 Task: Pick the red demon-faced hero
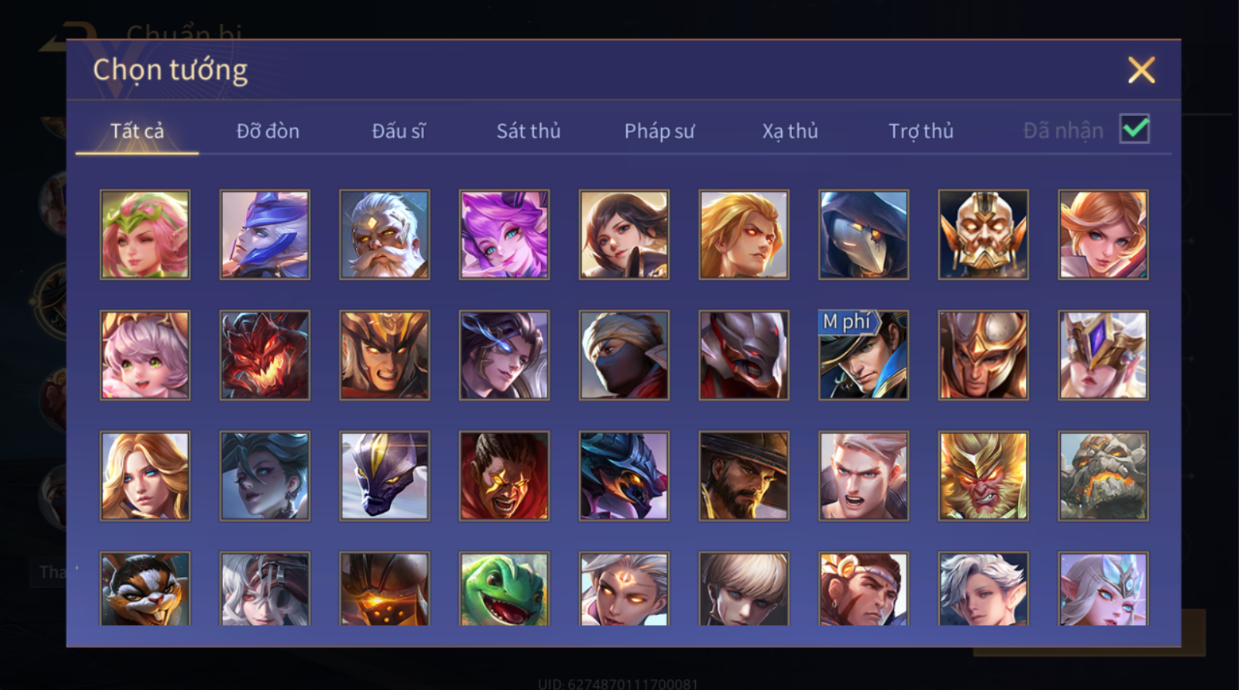pos(265,355)
